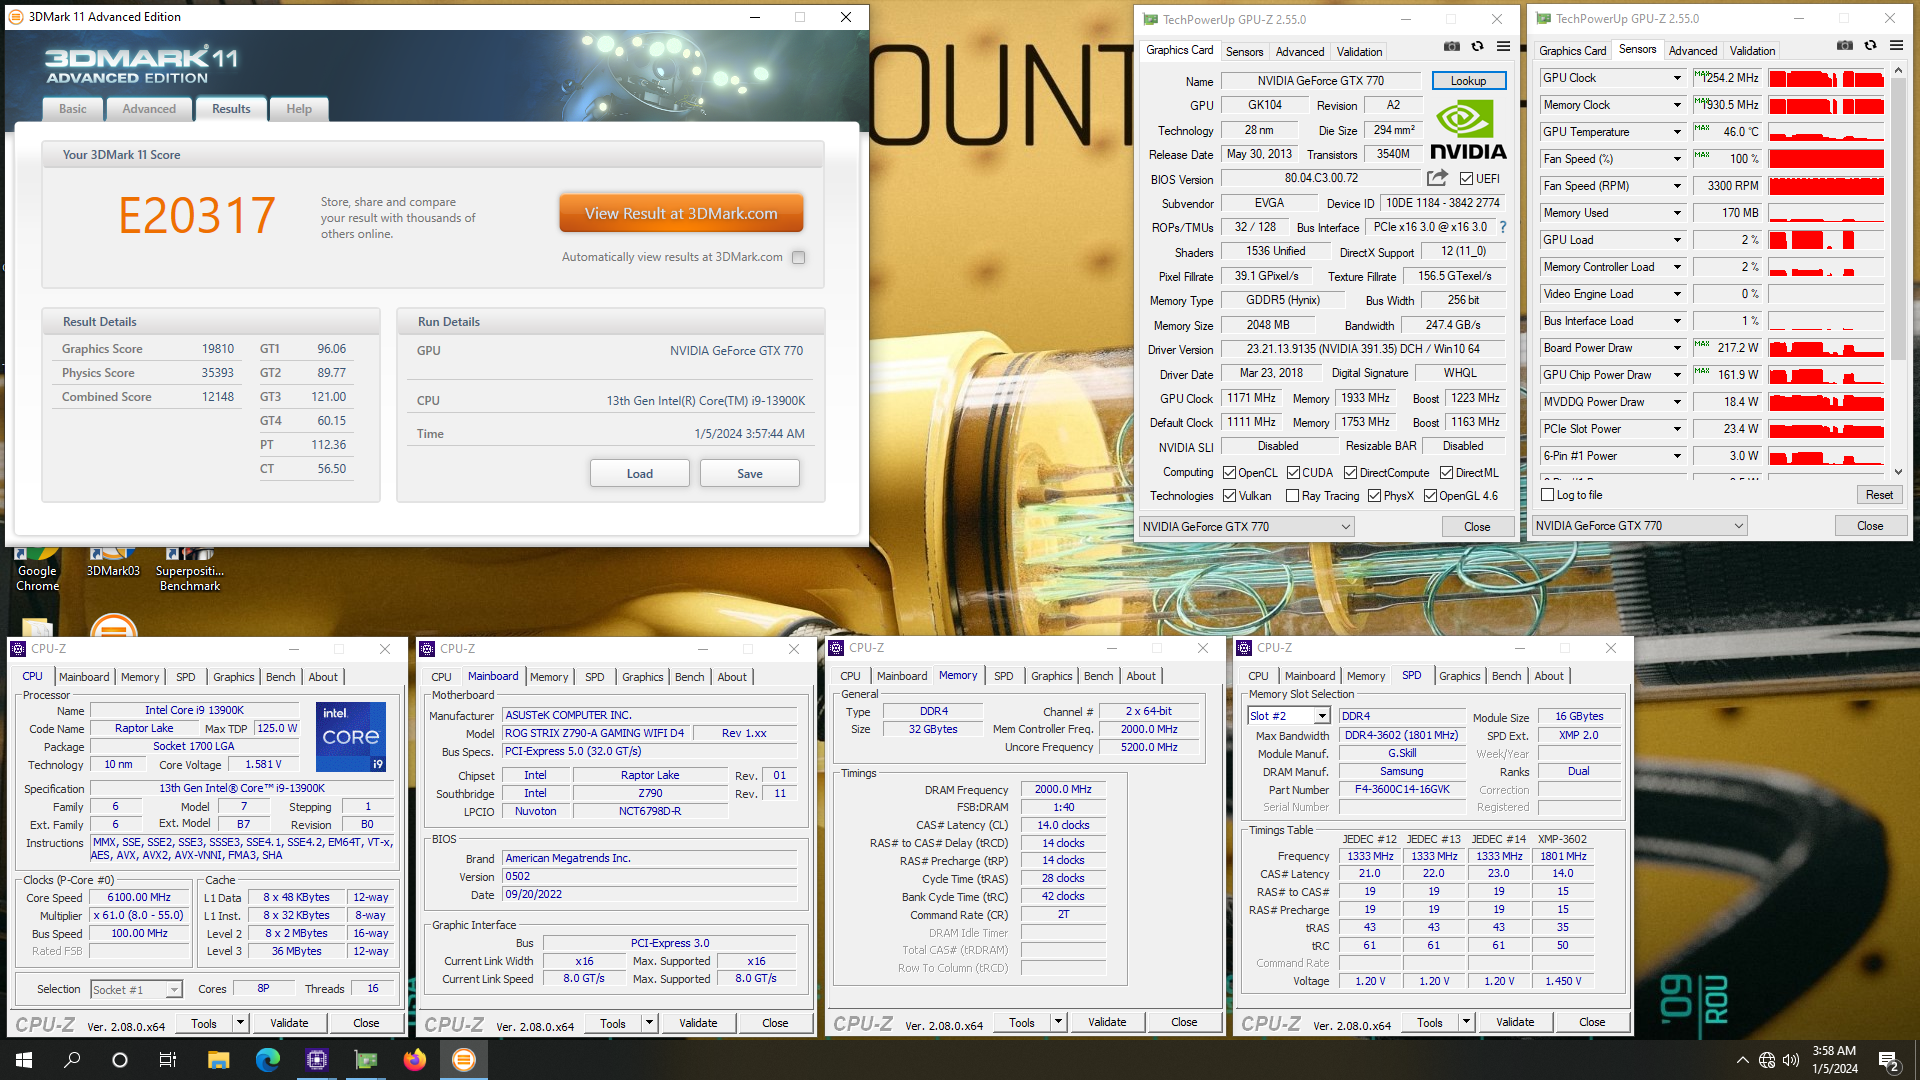
Task: Click the refresh icon in GPU-Z Graphics Card window
Action: click(1477, 46)
